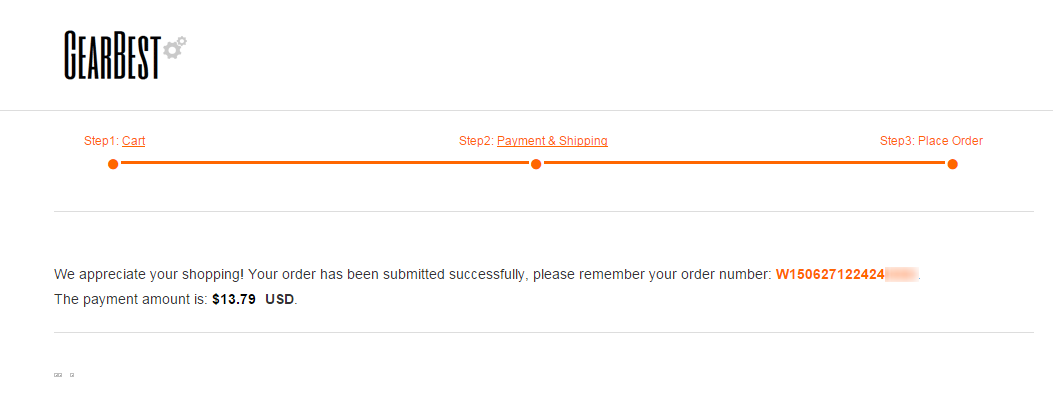Open the Cart link in Step1
Screen dimensions: 1053x395
click(x=134, y=141)
